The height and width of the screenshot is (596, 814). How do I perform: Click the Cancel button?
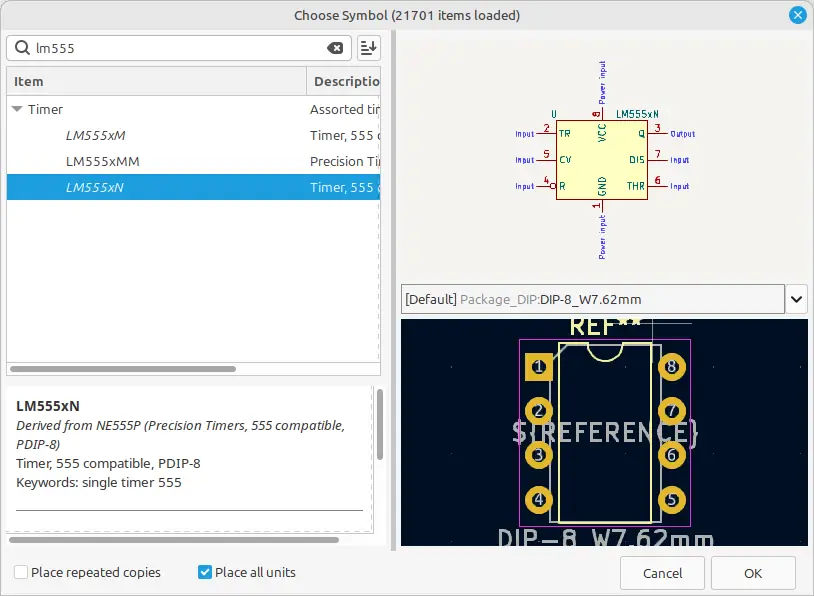pos(662,573)
